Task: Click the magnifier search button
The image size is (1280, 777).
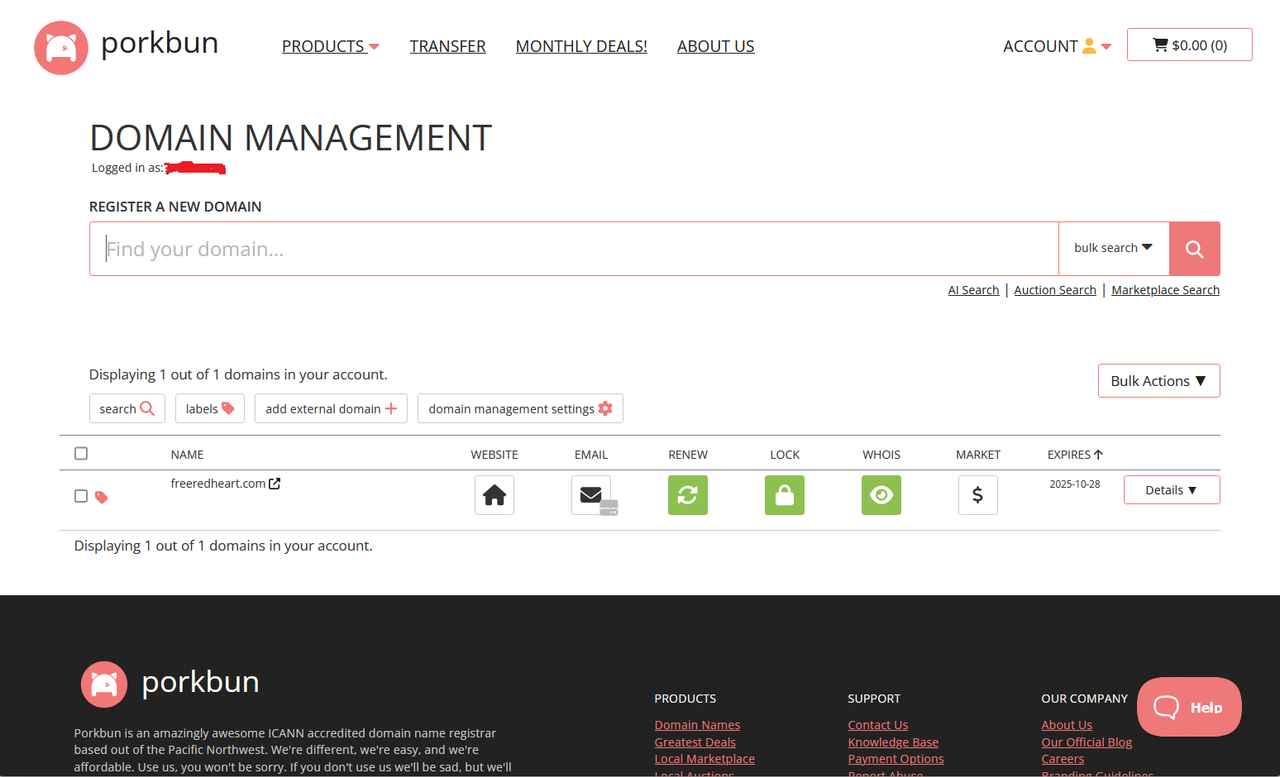Action: pyautogui.click(x=1194, y=249)
